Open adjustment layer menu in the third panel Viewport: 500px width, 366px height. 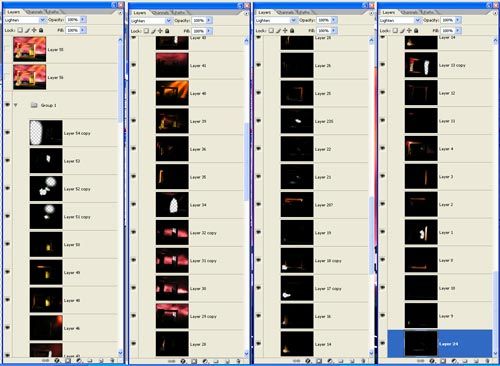[x=330, y=361]
